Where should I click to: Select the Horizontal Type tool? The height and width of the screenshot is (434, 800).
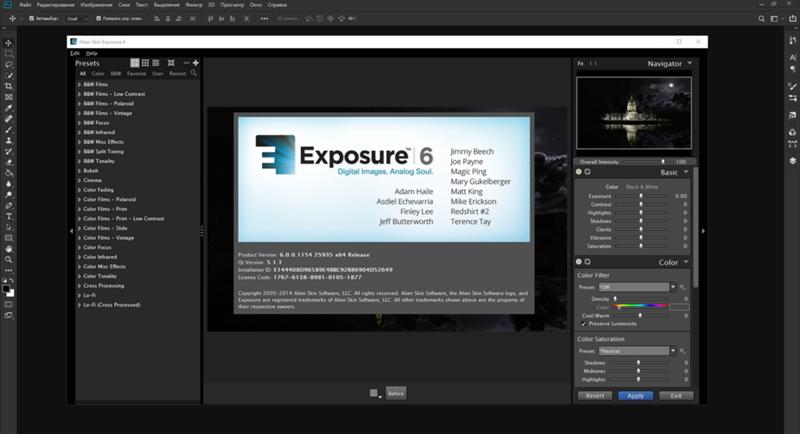9,216
